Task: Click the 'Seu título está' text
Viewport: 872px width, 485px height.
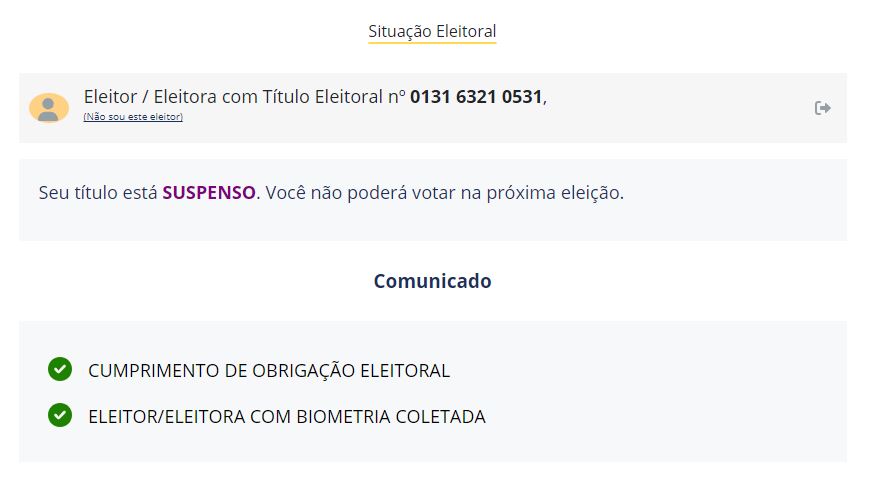Action: (x=98, y=192)
